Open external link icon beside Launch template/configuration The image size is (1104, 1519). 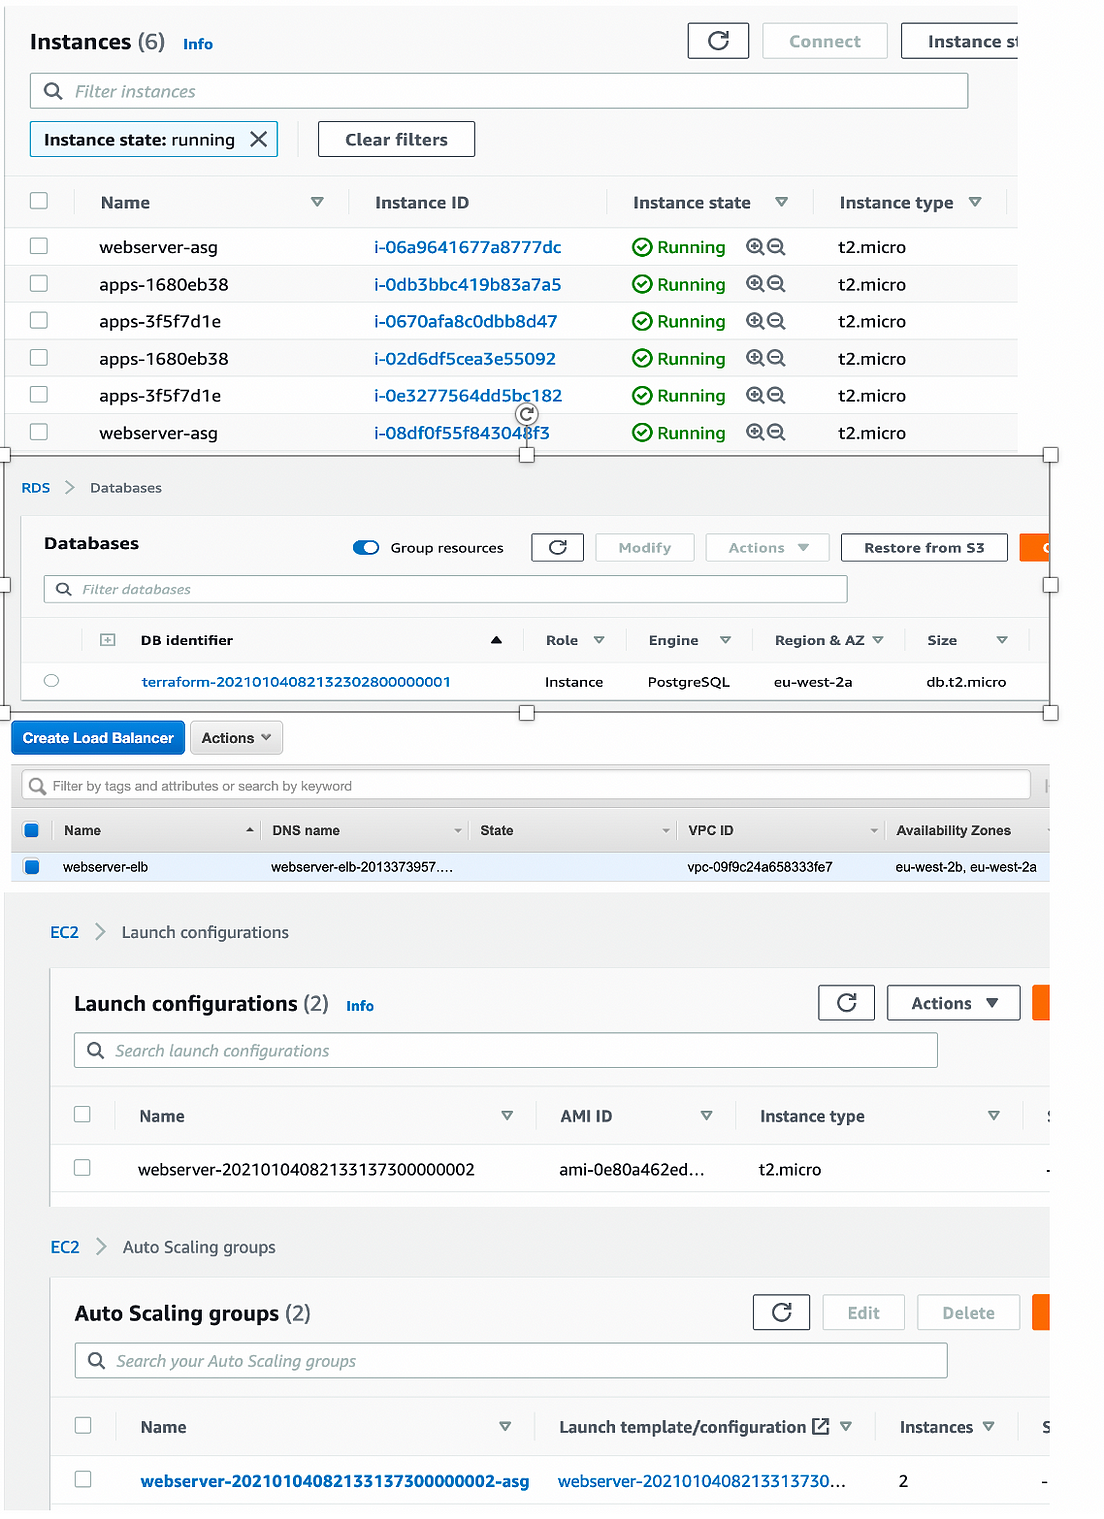821,1427
